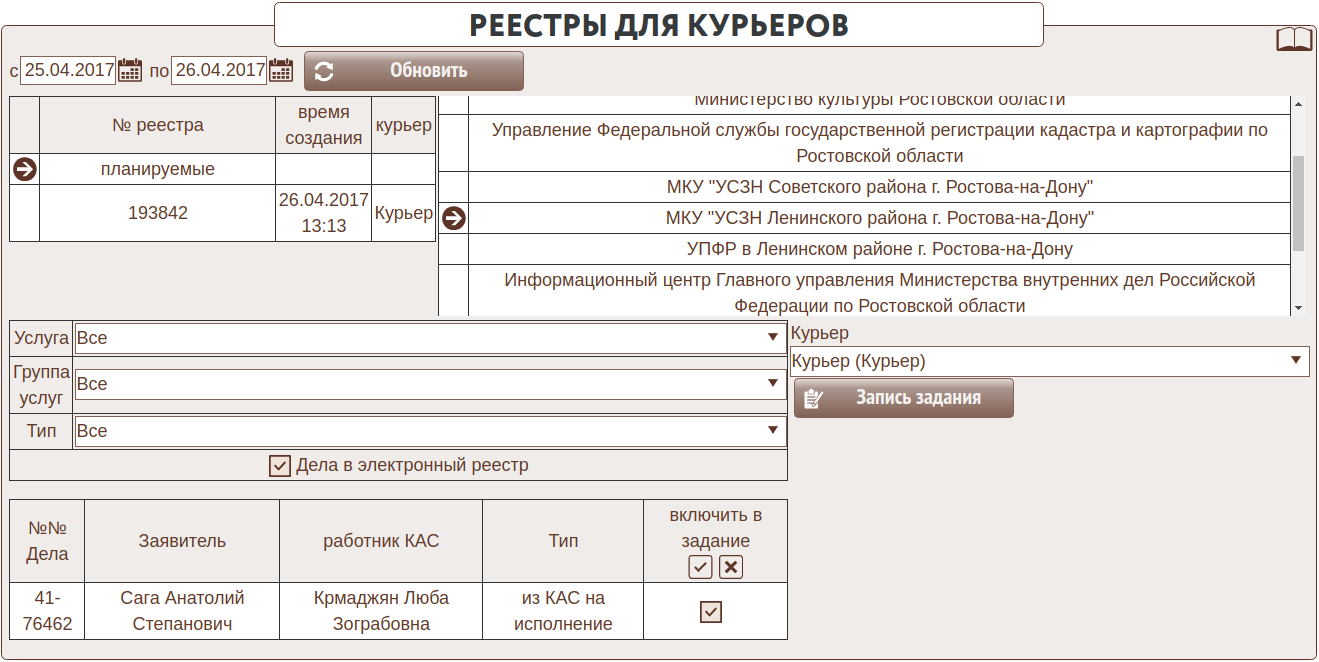Click arrow icon beside 'планируемые' row

point(25,169)
